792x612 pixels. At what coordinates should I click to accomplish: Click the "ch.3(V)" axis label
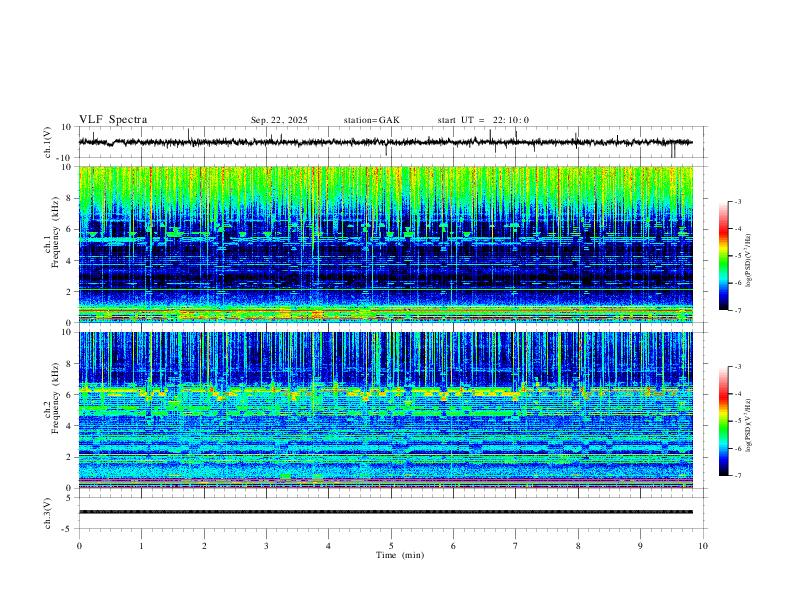pos(48,514)
